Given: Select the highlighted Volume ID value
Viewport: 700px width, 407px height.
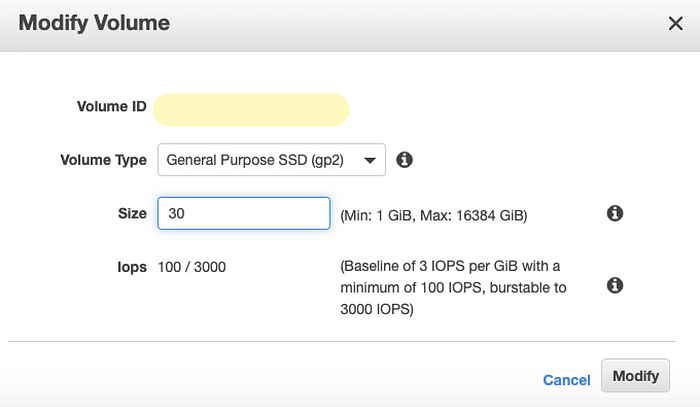Looking at the screenshot, I should point(251,110).
